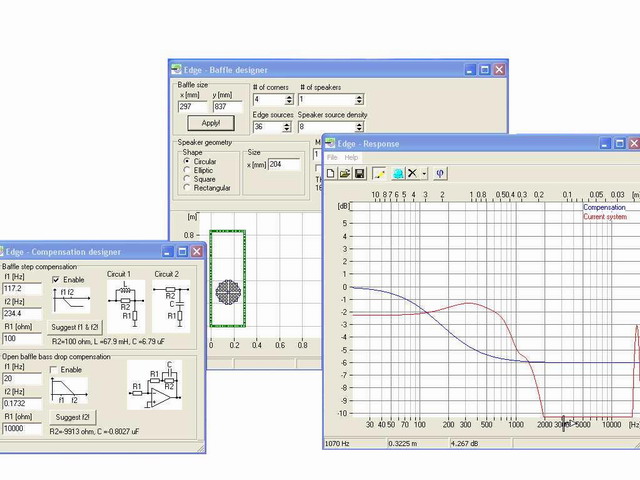This screenshot has height=480, width=640.
Task: Select the Square shape radio button
Action: pos(187,179)
